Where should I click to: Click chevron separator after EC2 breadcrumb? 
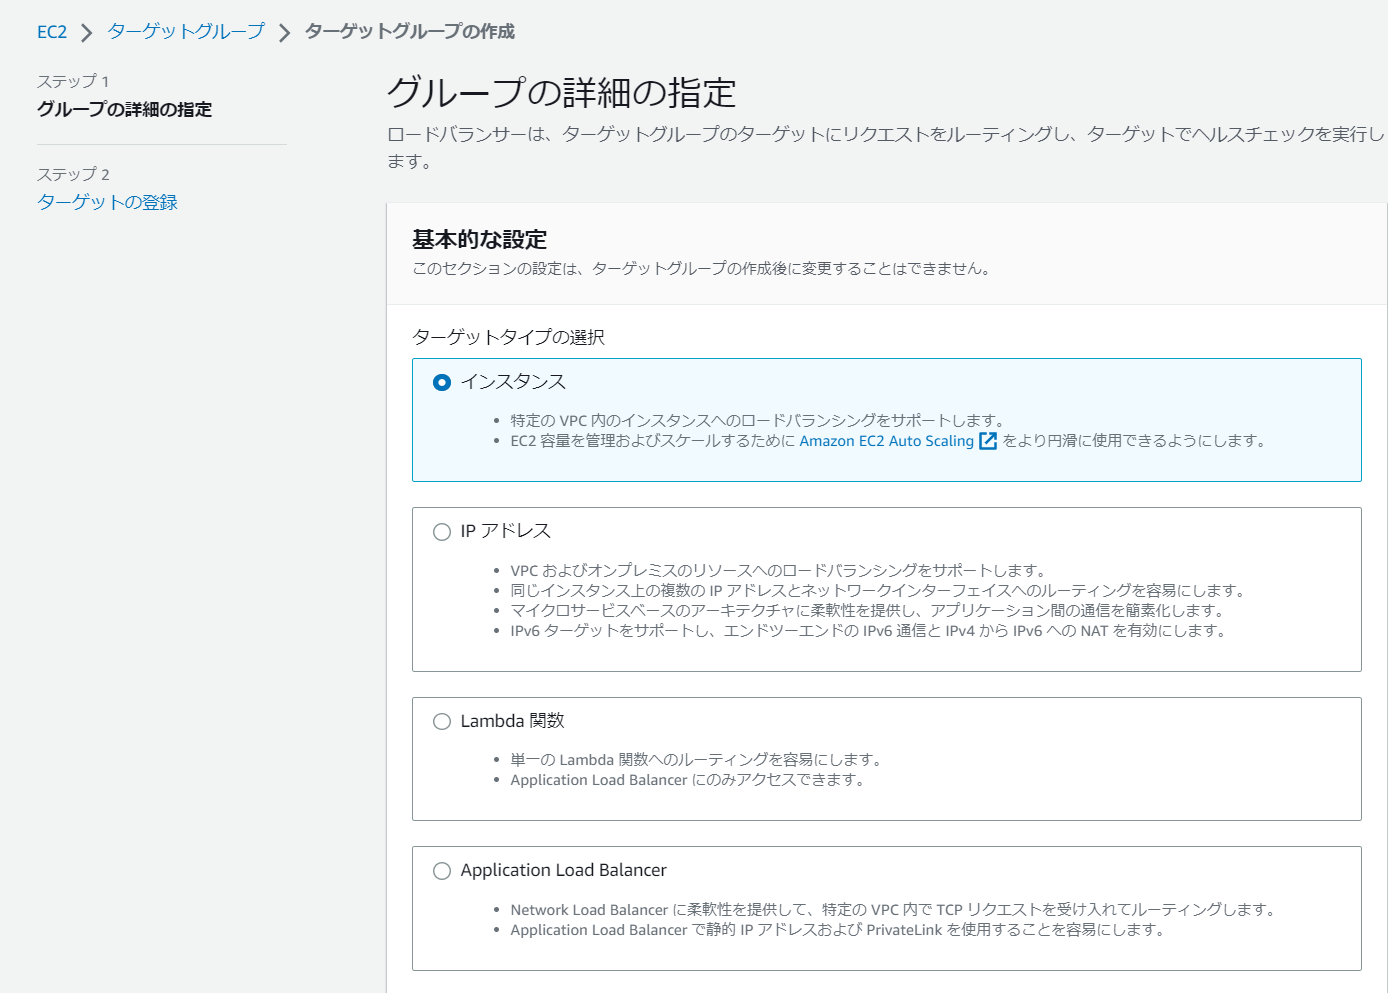87,33
